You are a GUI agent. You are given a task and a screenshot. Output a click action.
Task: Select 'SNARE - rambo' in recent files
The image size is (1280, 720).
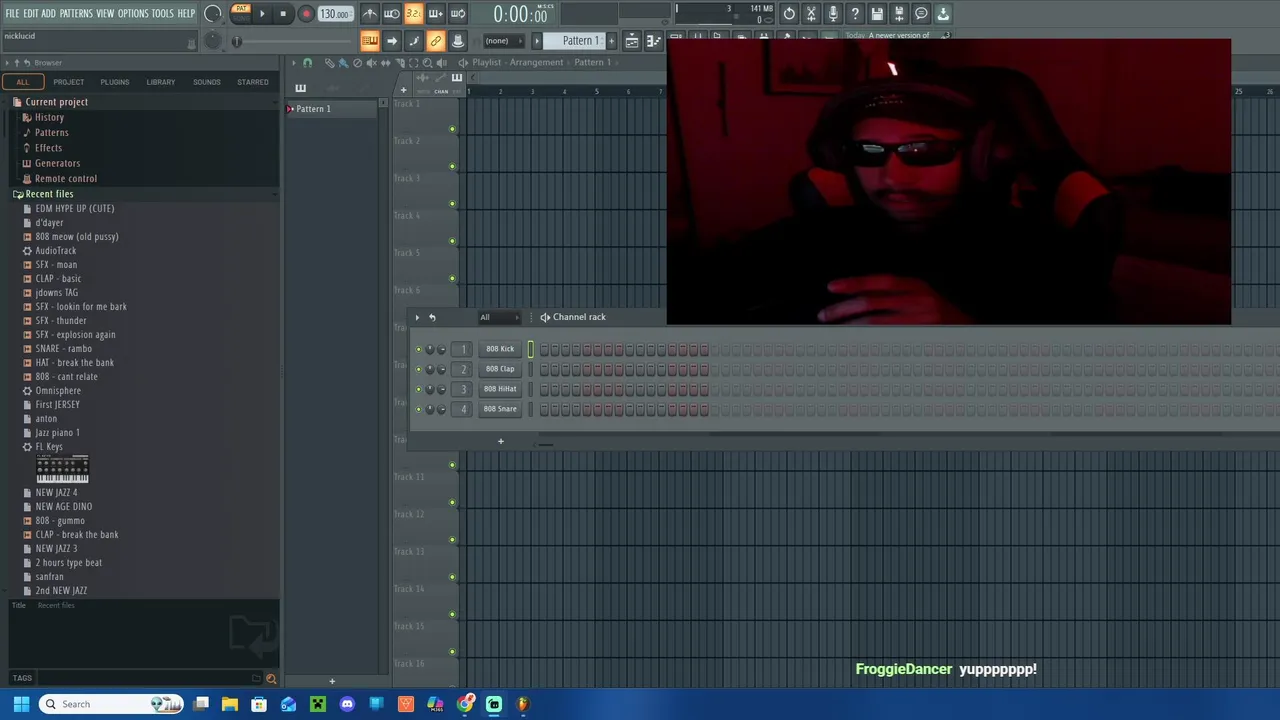click(x=64, y=349)
